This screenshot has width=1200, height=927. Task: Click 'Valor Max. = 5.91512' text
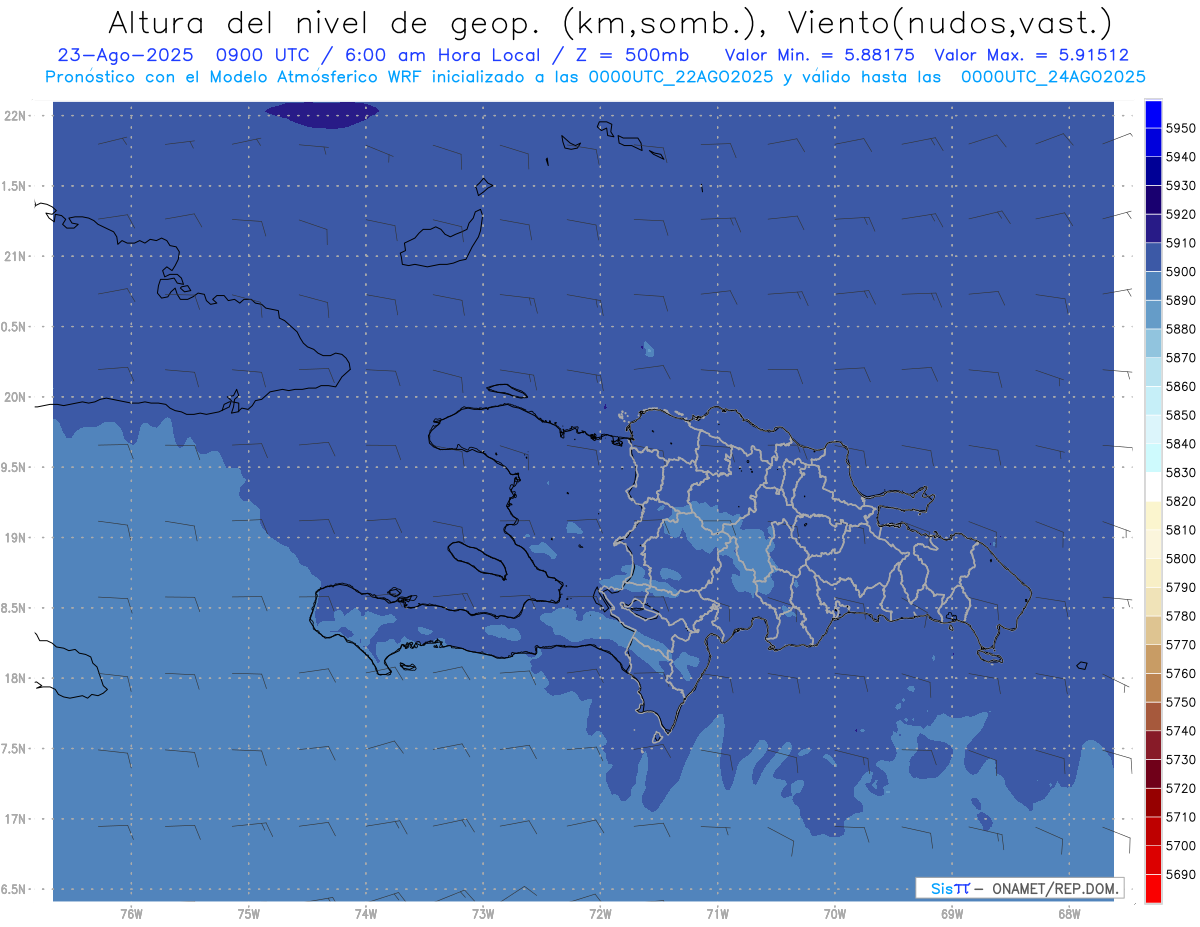(x=1031, y=55)
